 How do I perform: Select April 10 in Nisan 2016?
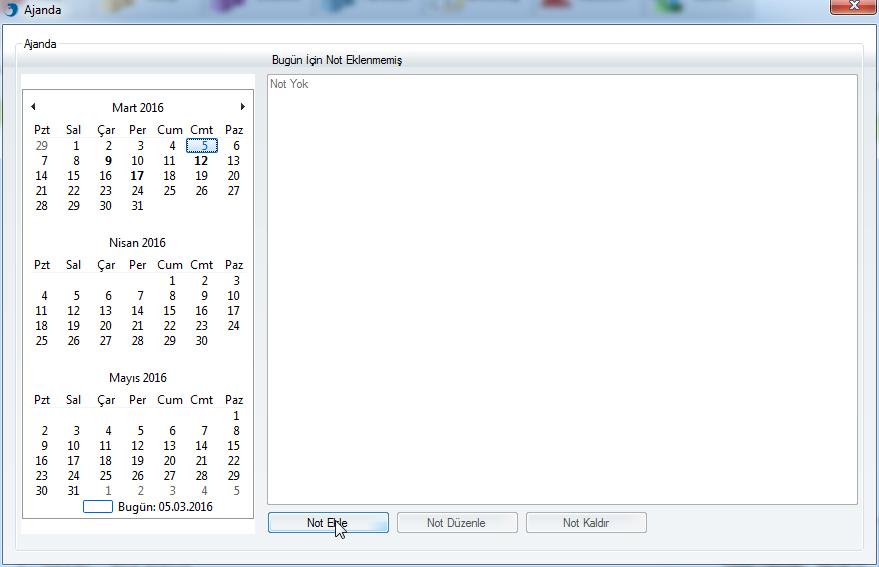[234, 296]
